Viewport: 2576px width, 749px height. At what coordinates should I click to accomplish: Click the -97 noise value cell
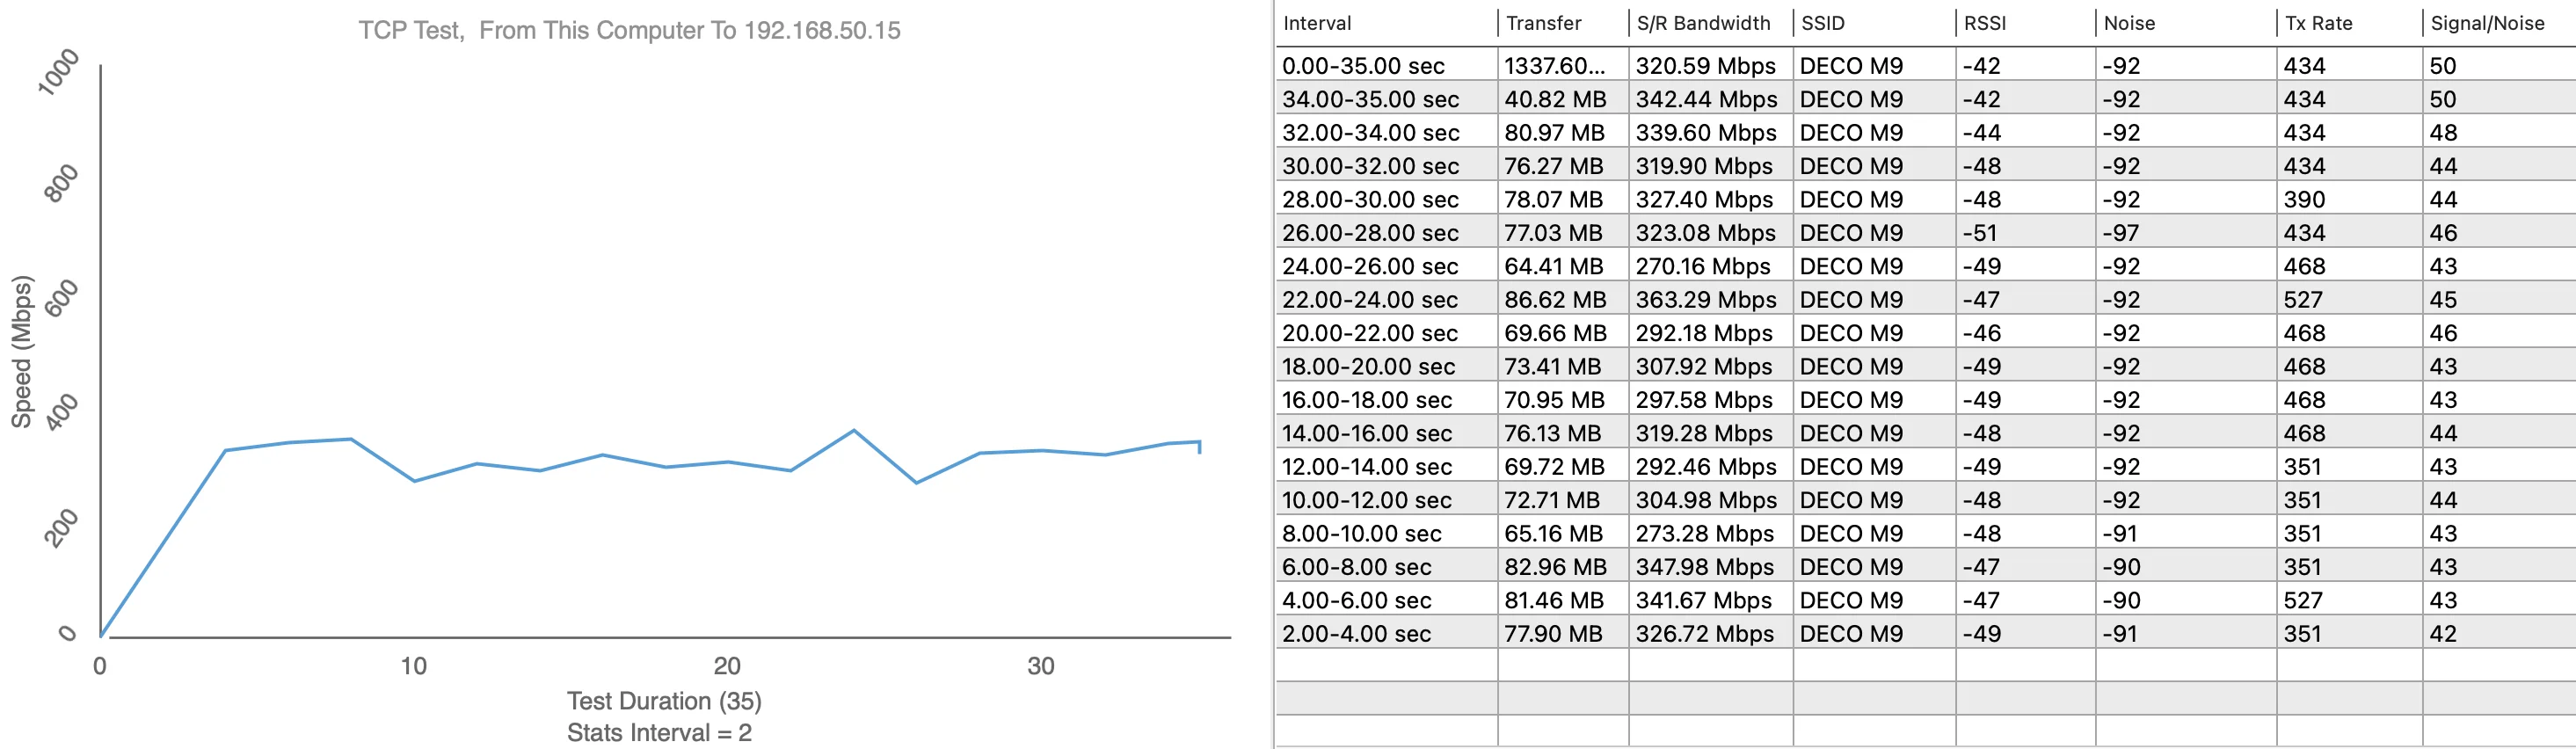pos(2120,233)
